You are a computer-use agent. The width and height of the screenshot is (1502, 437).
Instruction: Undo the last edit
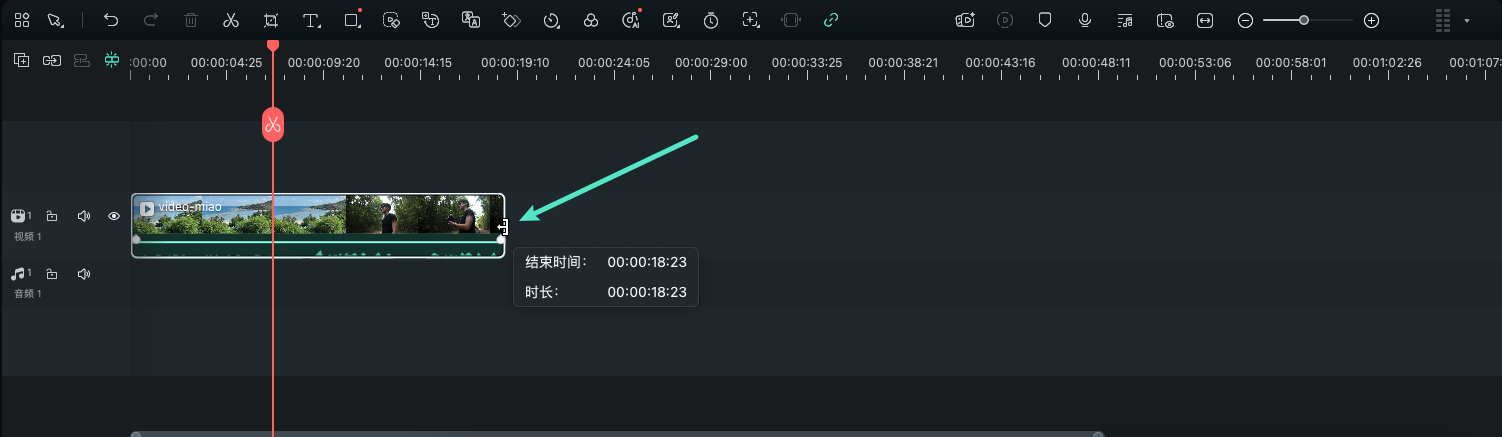111,20
